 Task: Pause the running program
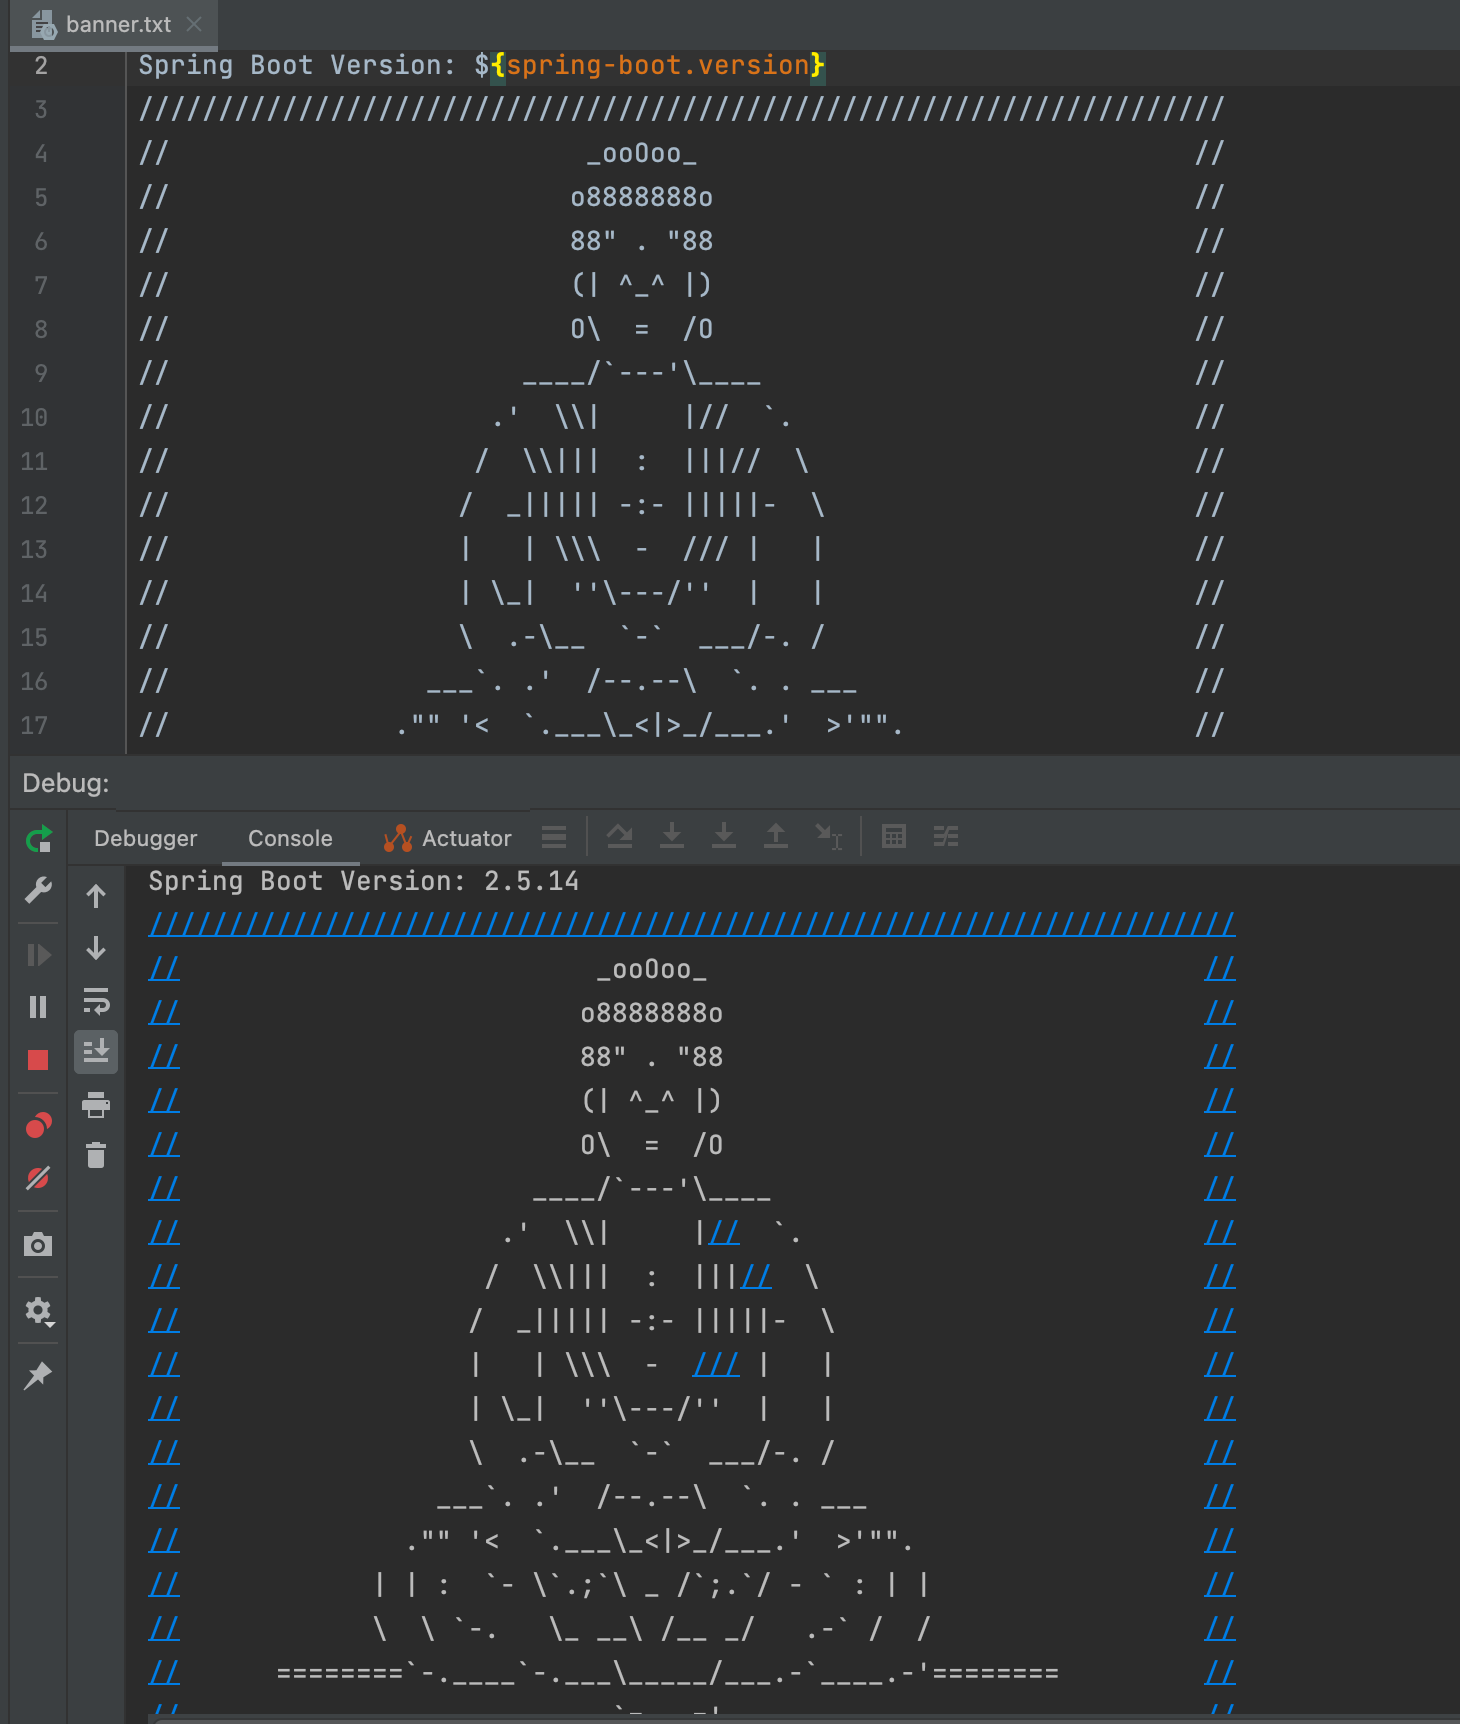click(x=38, y=1007)
